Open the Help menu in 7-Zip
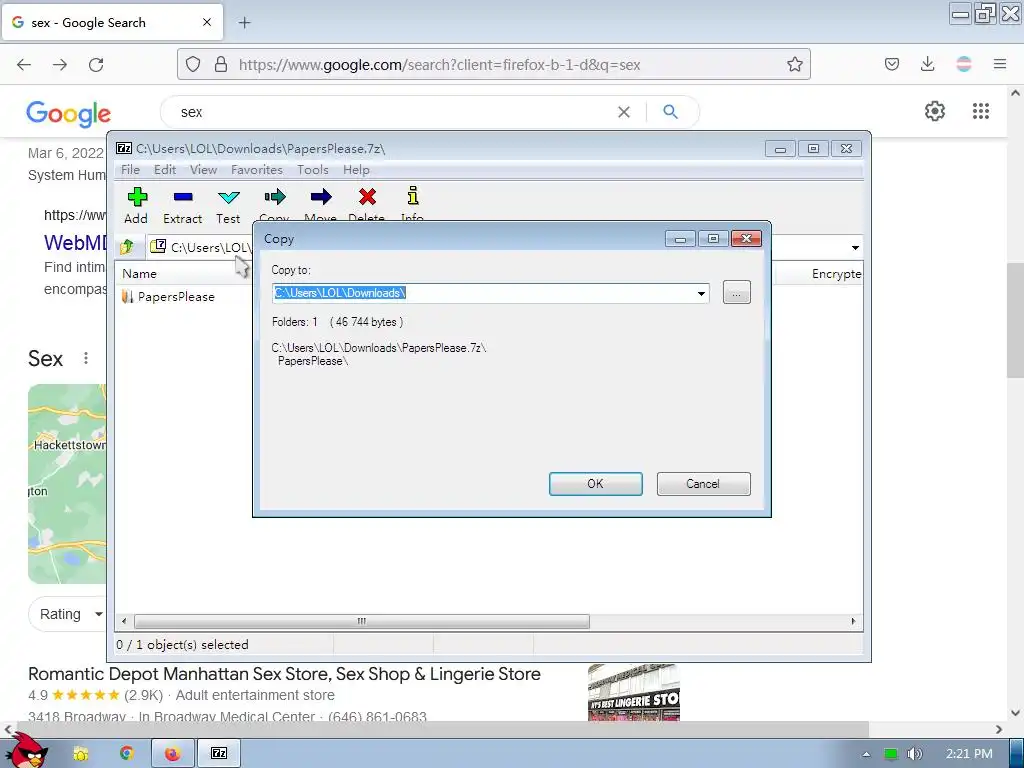Screen dimensions: 1024x768 (356, 170)
